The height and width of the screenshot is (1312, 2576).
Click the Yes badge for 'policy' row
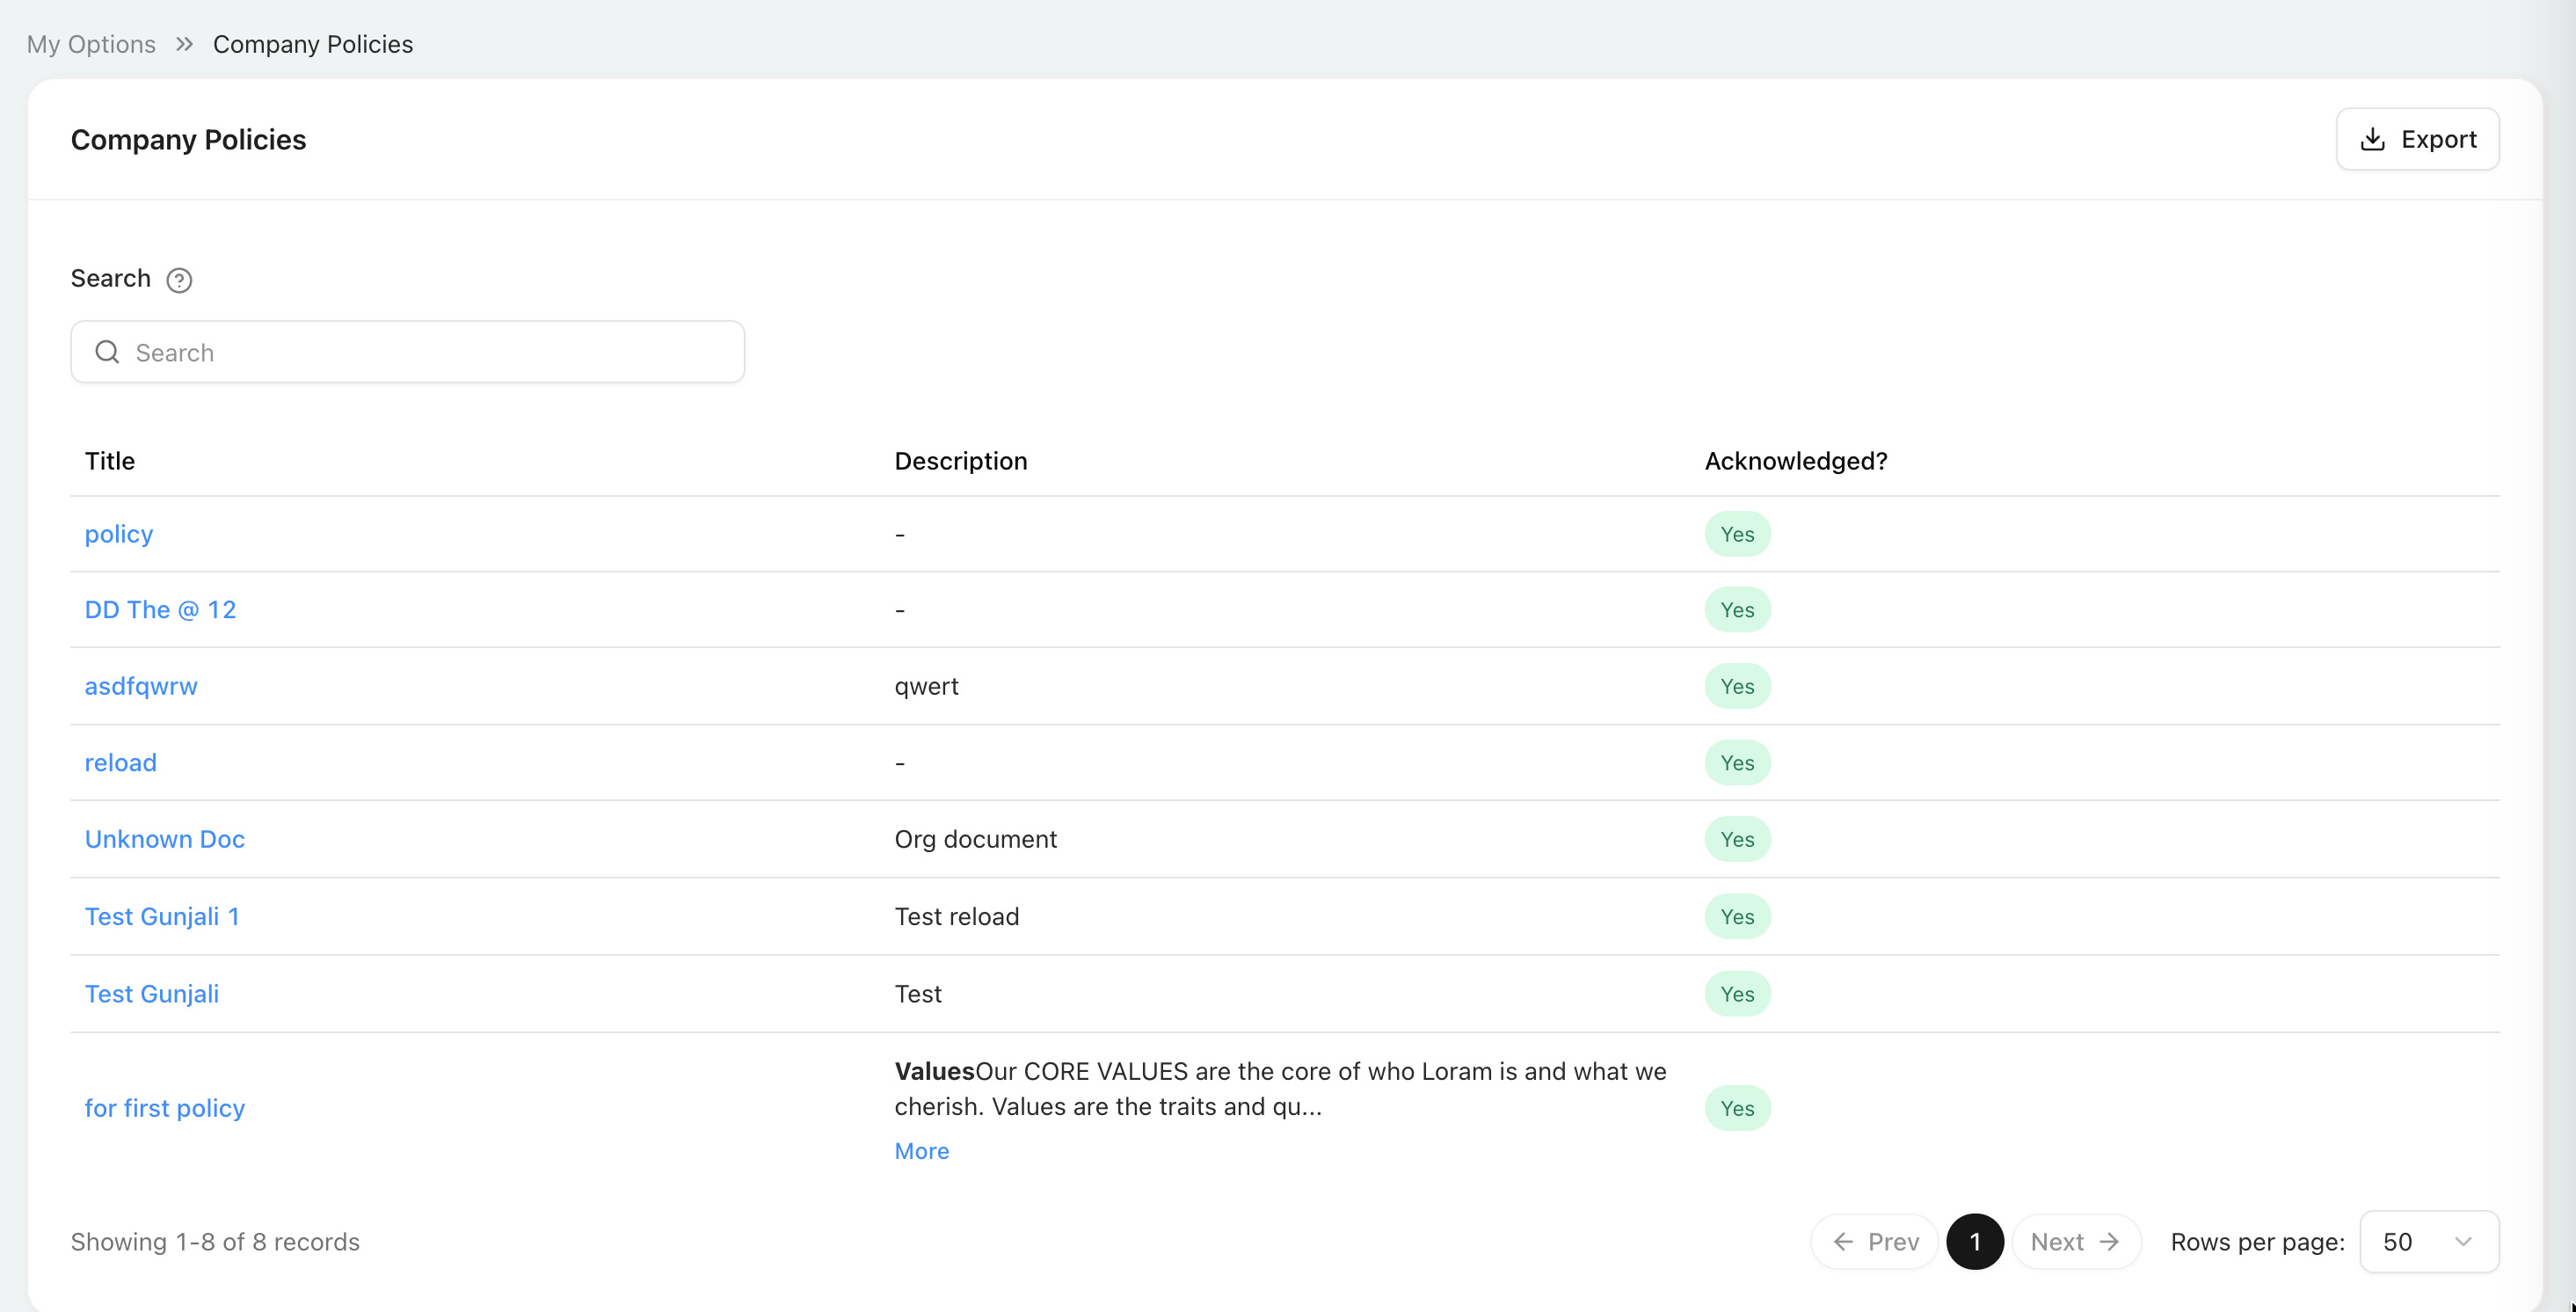(x=1738, y=534)
